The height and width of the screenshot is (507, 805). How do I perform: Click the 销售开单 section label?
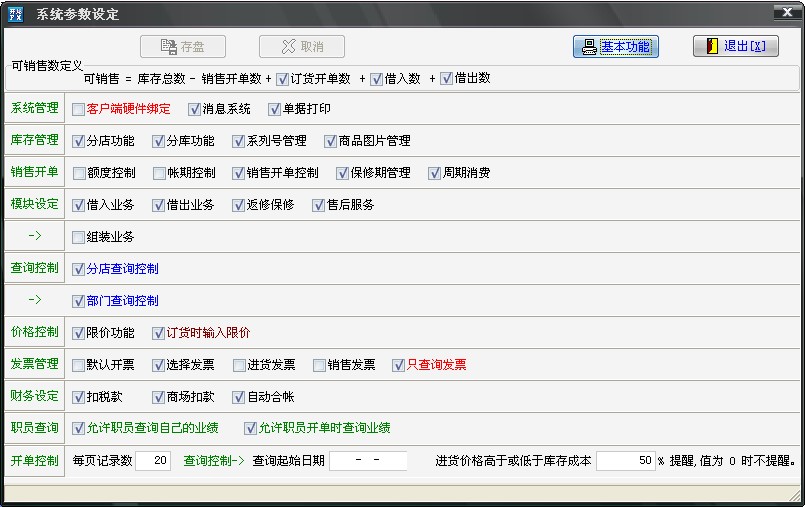(x=34, y=172)
